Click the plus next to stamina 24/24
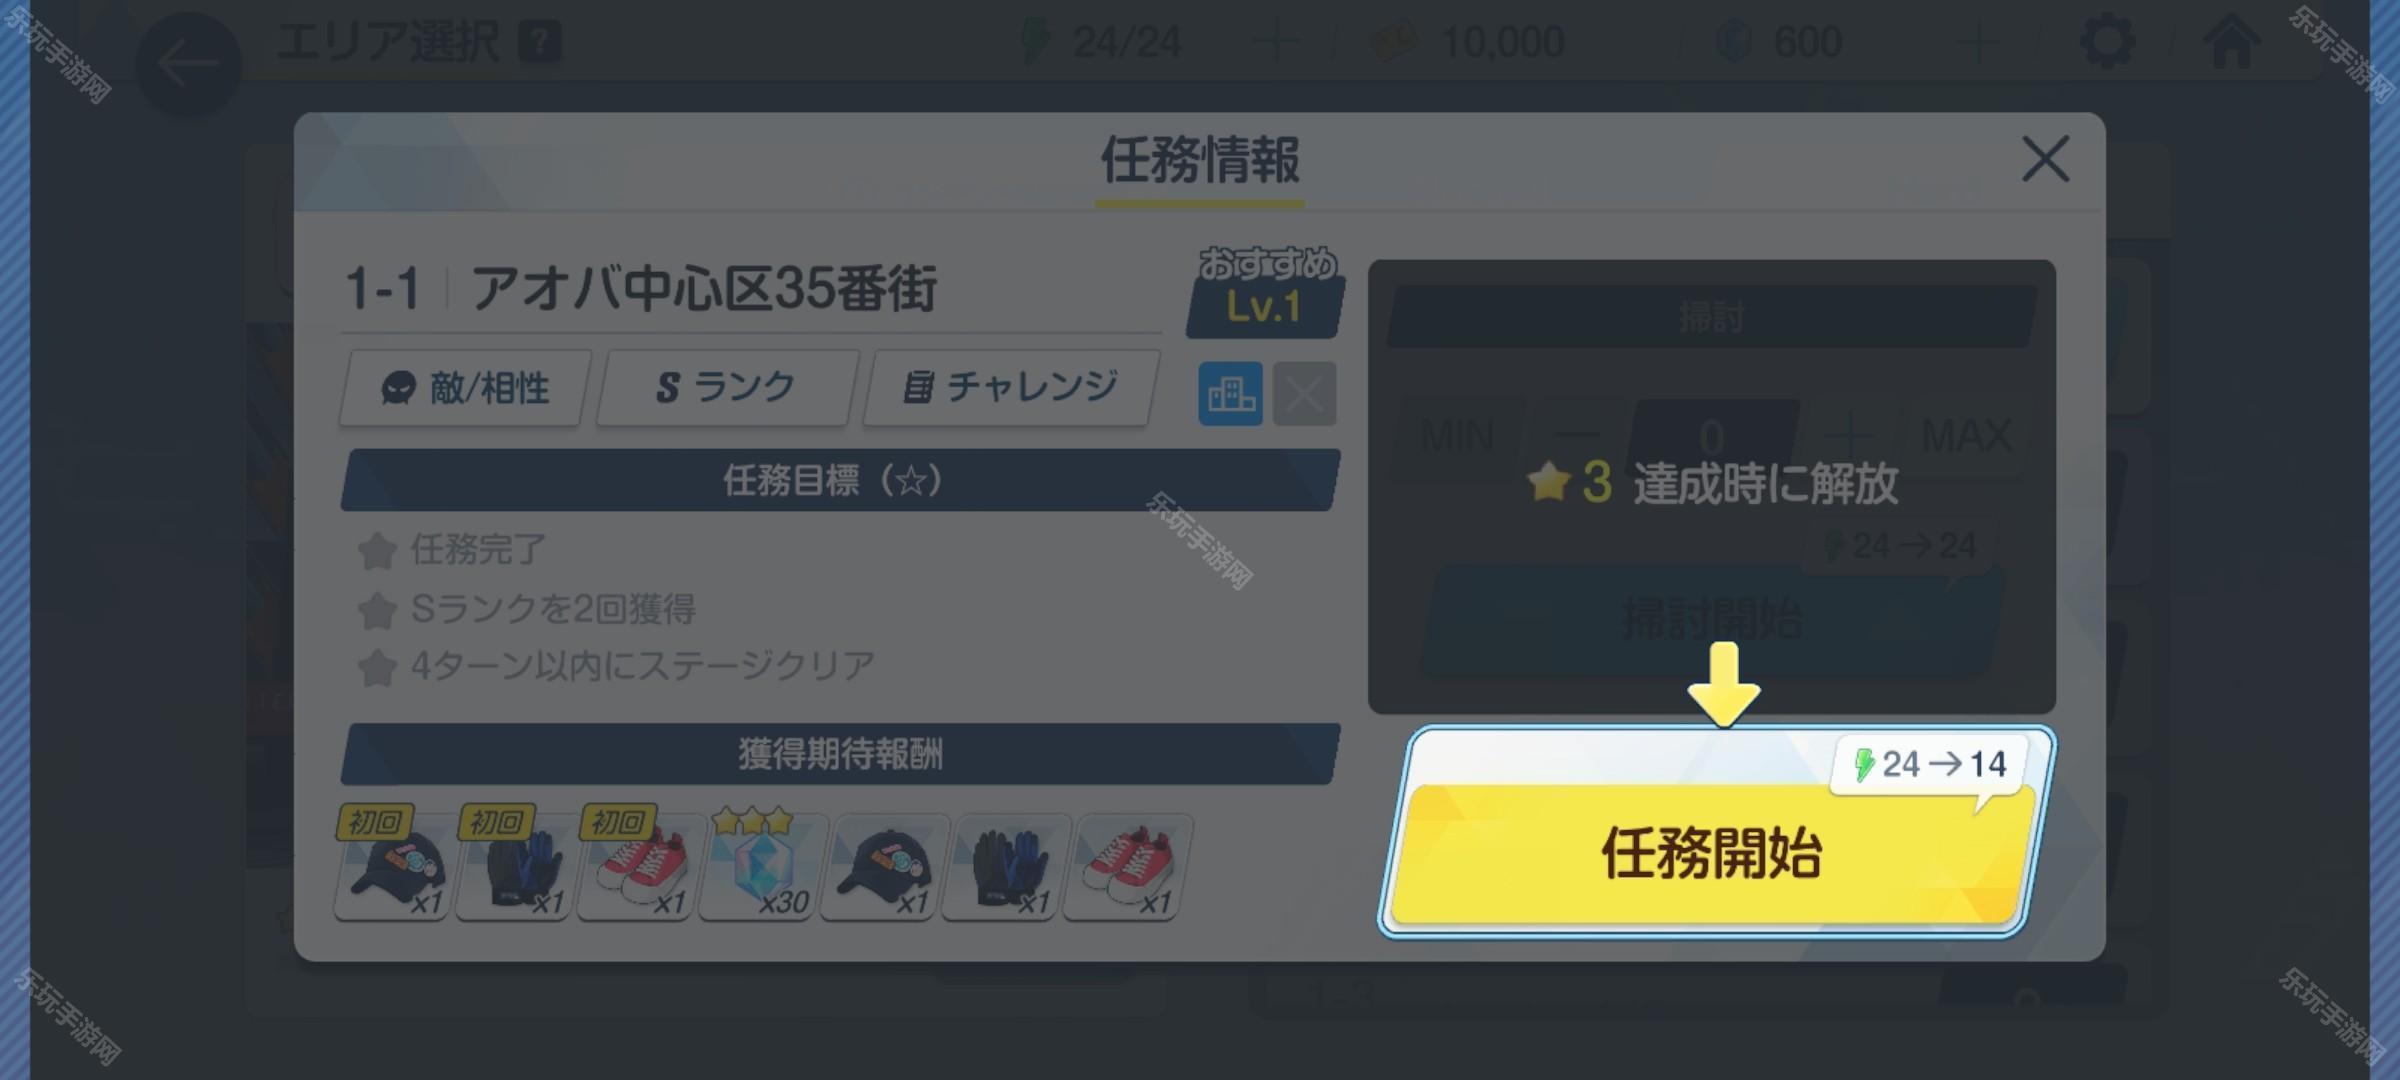The height and width of the screenshot is (1080, 2400). click(1276, 42)
